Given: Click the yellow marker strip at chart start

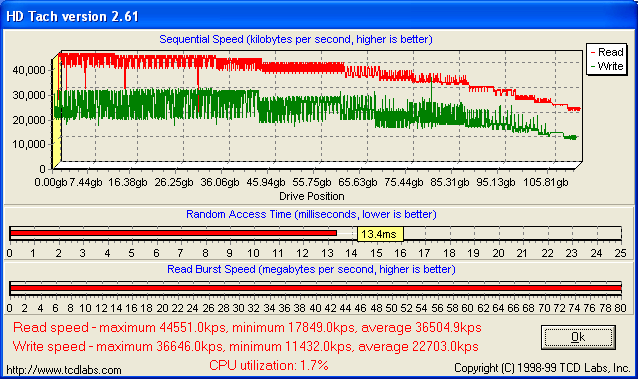Looking at the screenshot, I should point(57,112).
